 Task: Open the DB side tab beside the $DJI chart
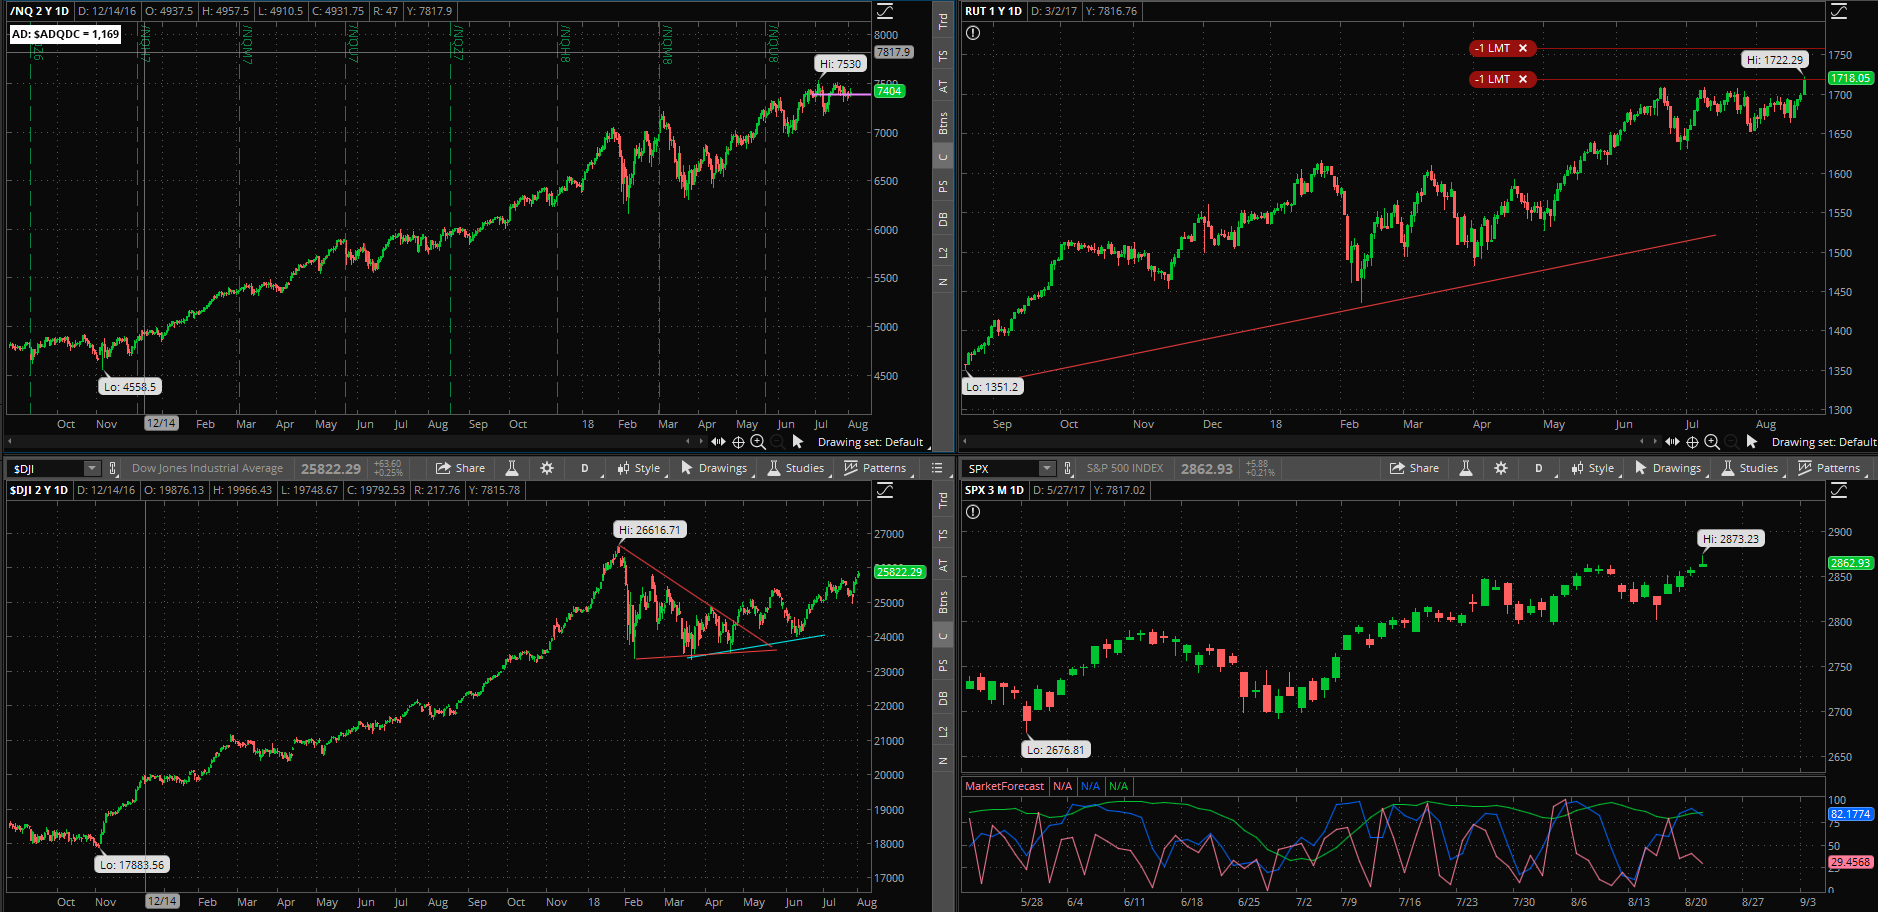943,699
